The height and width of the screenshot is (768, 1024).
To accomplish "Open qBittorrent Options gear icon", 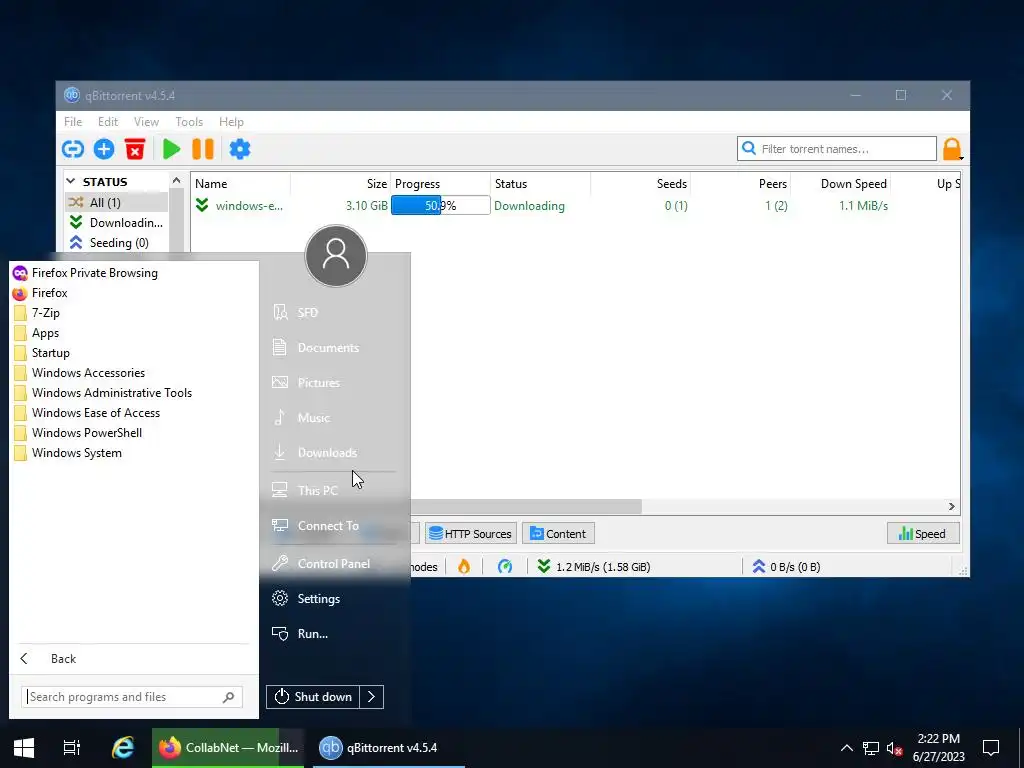I will click(x=240, y=149).
